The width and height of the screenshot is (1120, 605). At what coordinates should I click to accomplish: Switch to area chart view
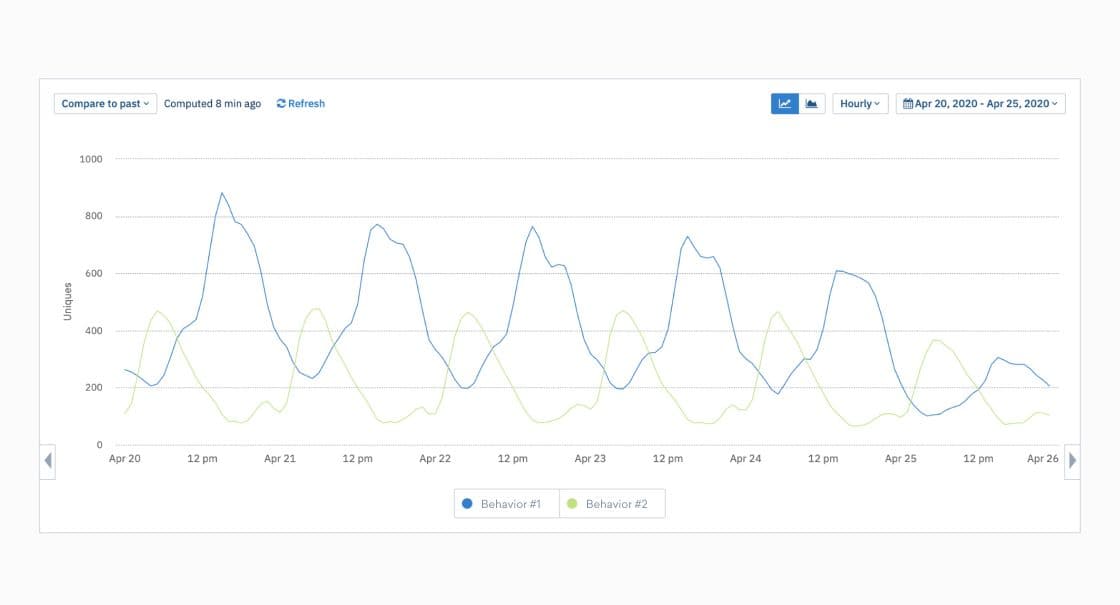(x=812, y=104)
